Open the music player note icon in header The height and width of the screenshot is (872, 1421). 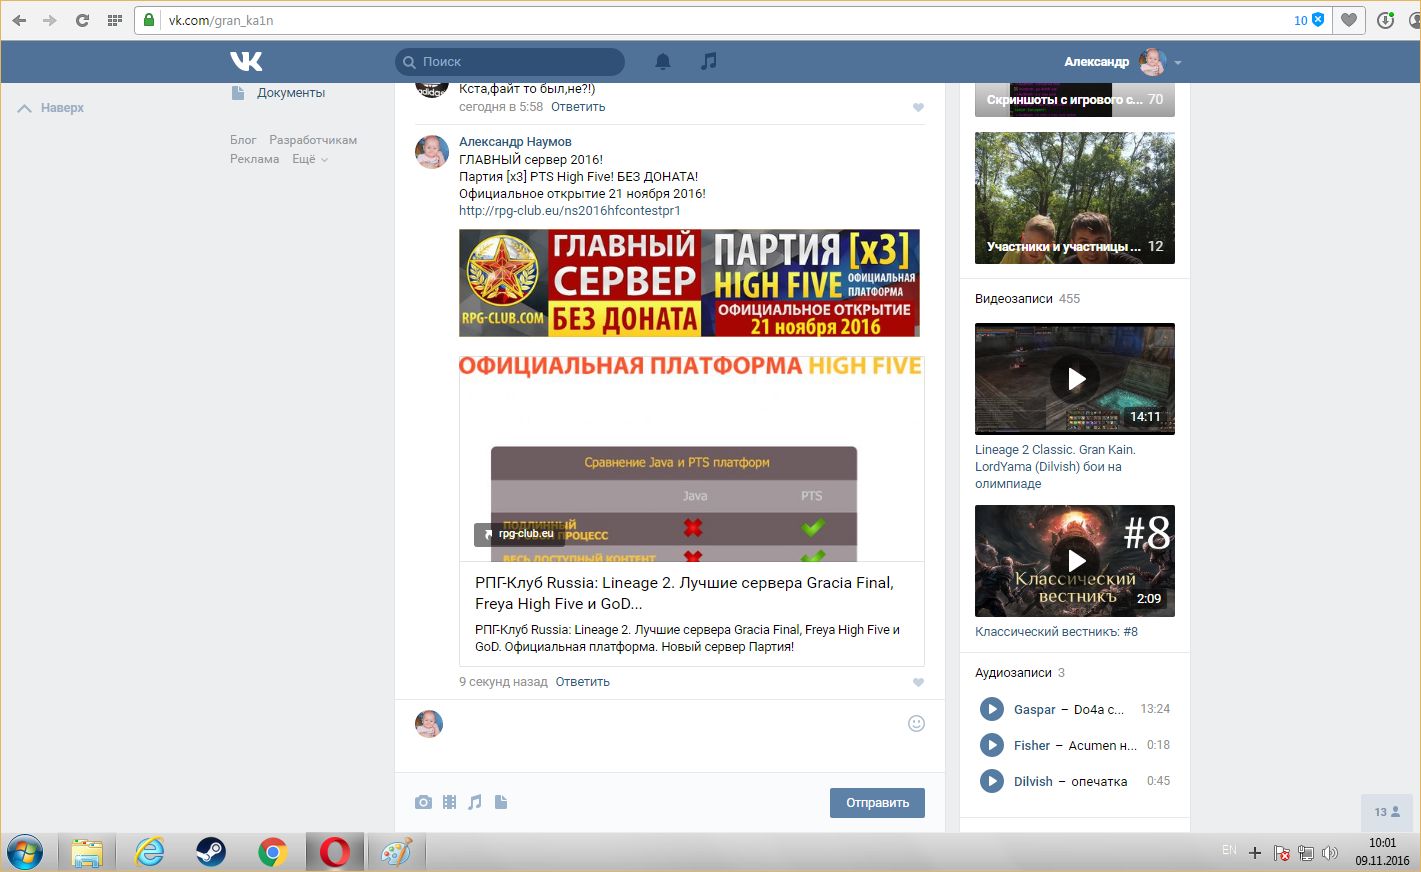point(708,62)
